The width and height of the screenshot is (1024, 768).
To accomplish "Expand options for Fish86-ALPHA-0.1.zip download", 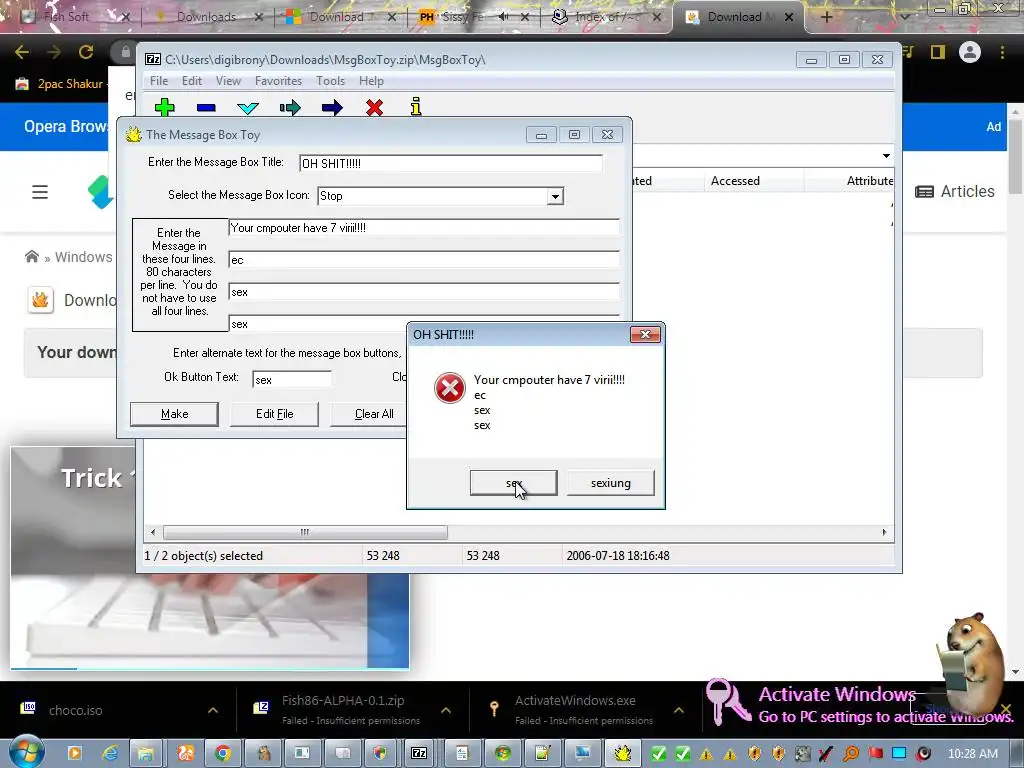I will pyautogui.click(x=446, y=710).
